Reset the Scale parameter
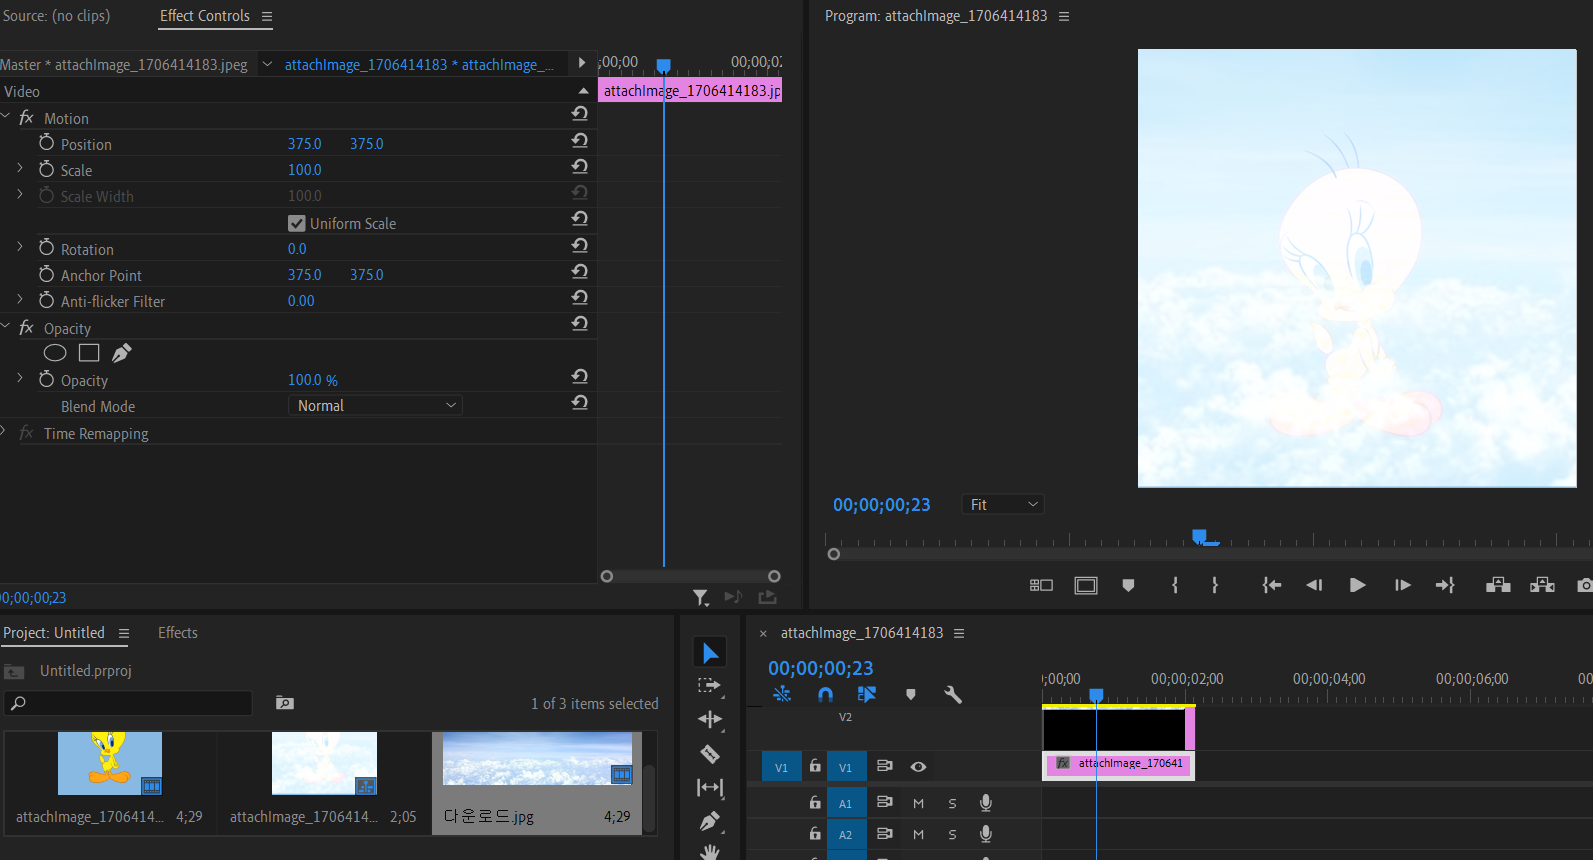This screenshot has width=1593, height=860. click(579, 167)
